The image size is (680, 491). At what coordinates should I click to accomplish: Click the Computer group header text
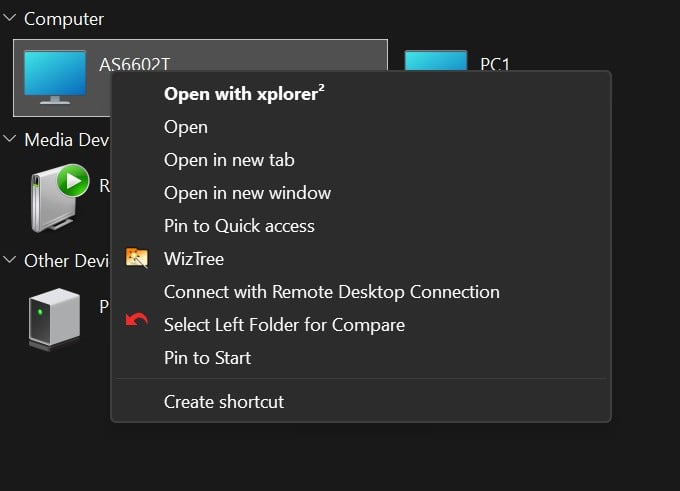point(64,19)
